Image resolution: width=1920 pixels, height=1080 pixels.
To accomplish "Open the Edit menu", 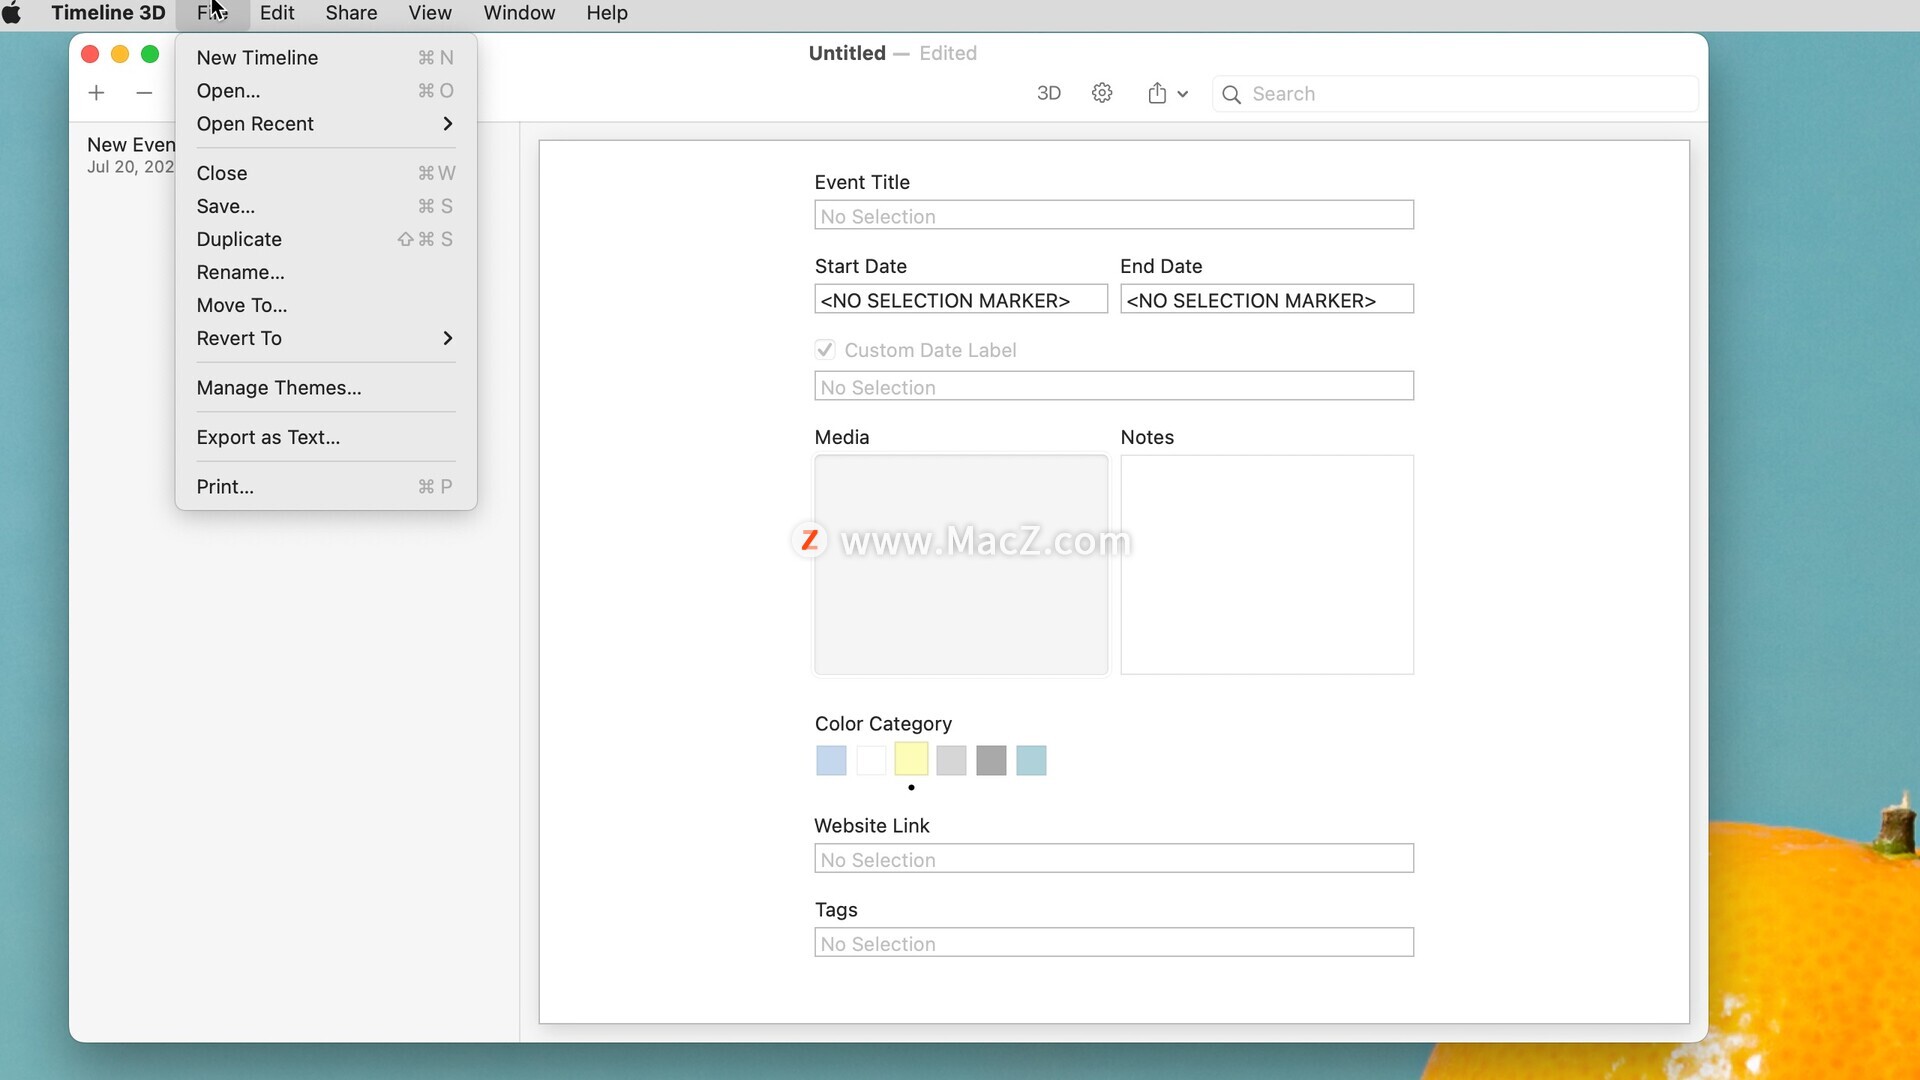I will point(277,13).
